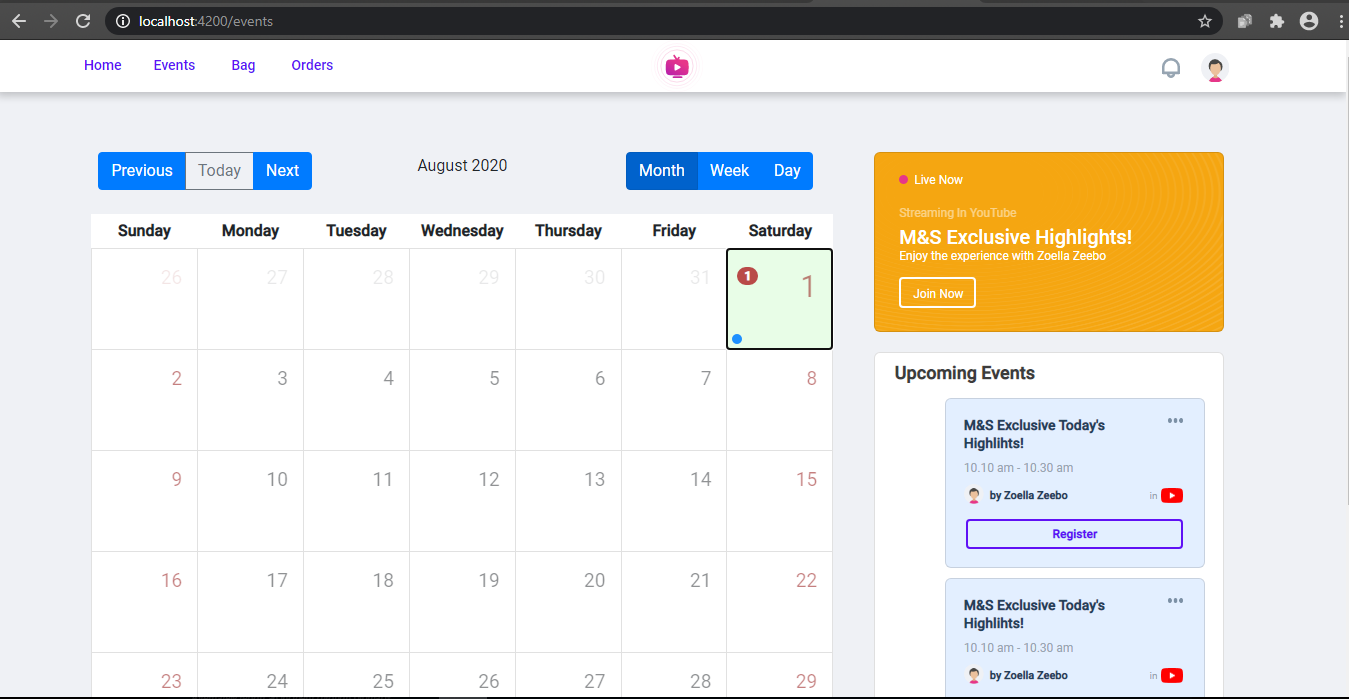
Task: Select August 5 in the calendar
Action: pyautogui.click(x=462, y=400)
